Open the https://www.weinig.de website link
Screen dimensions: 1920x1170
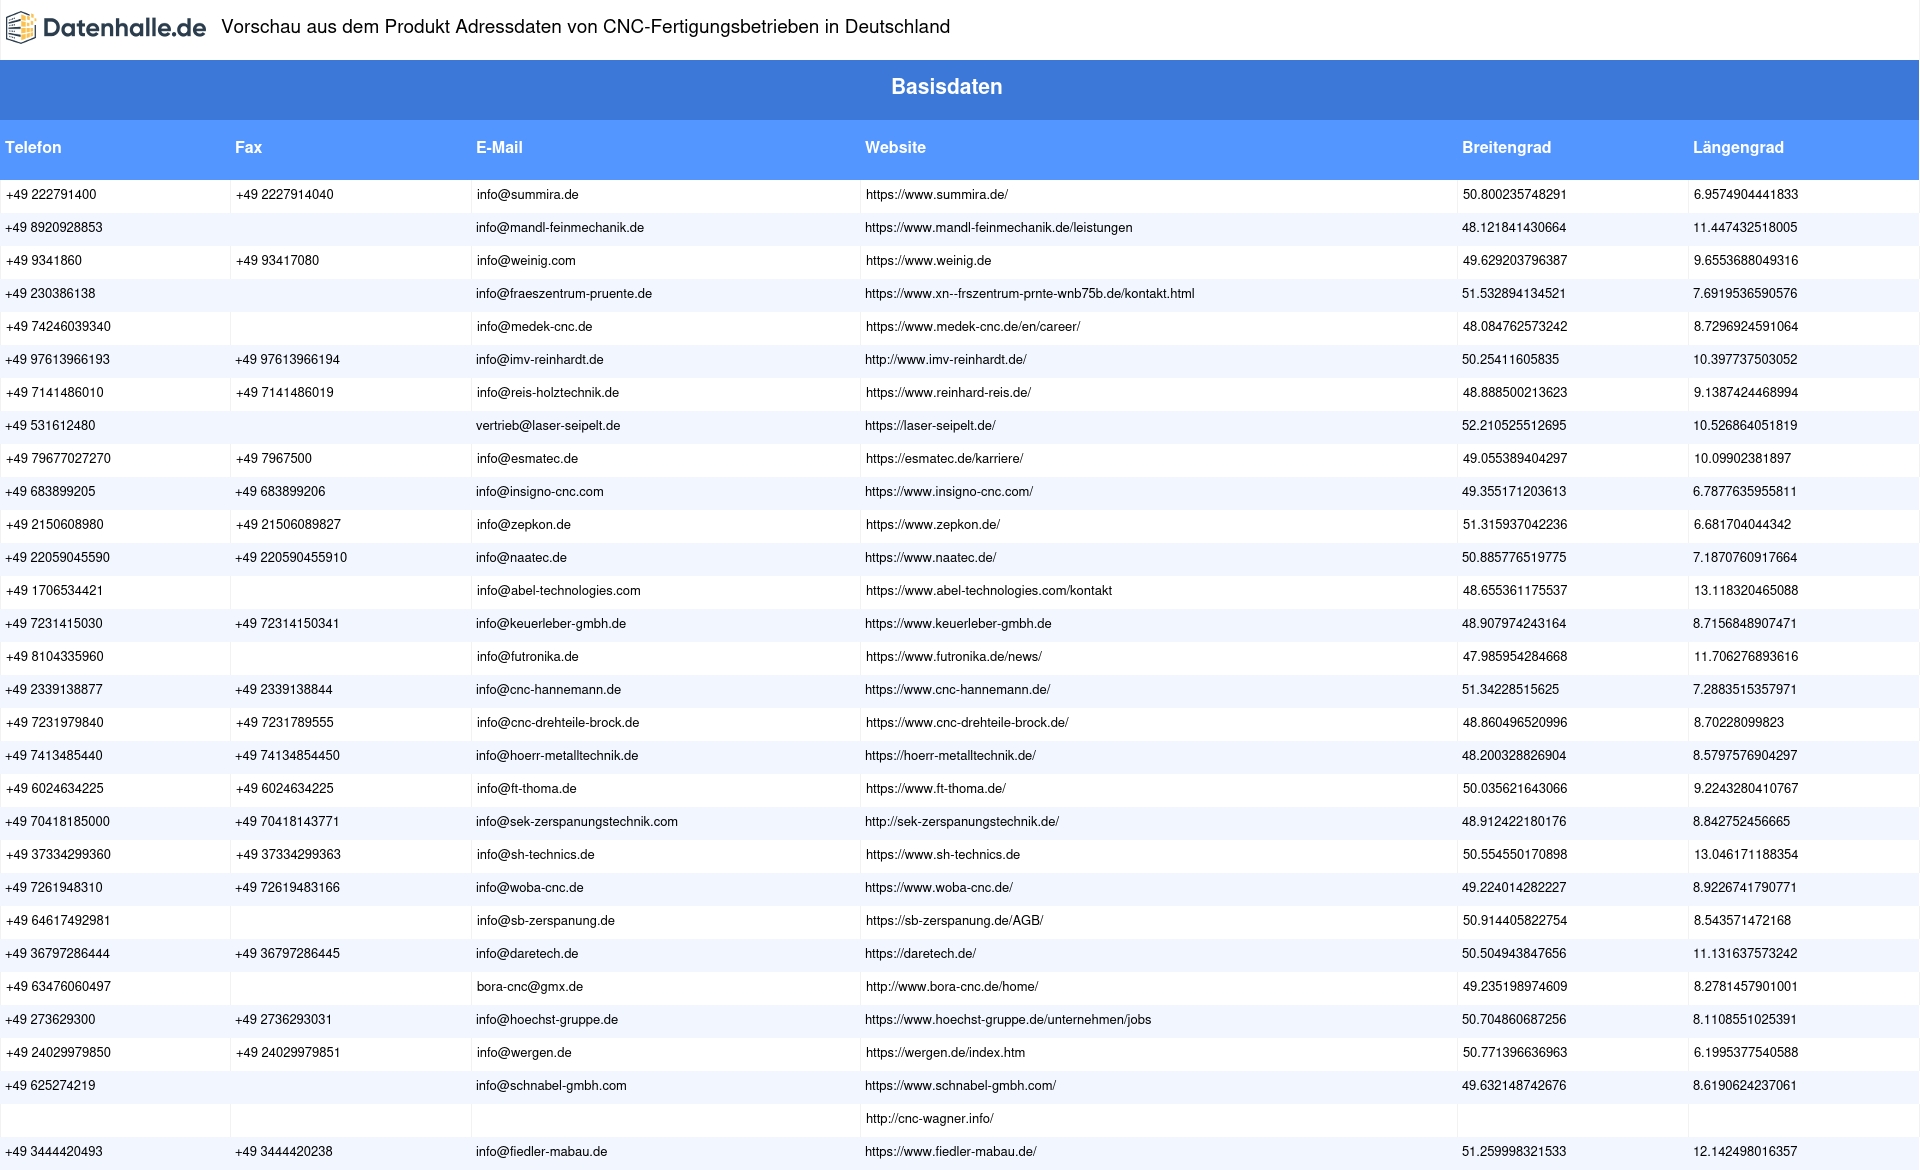[929, 261]
